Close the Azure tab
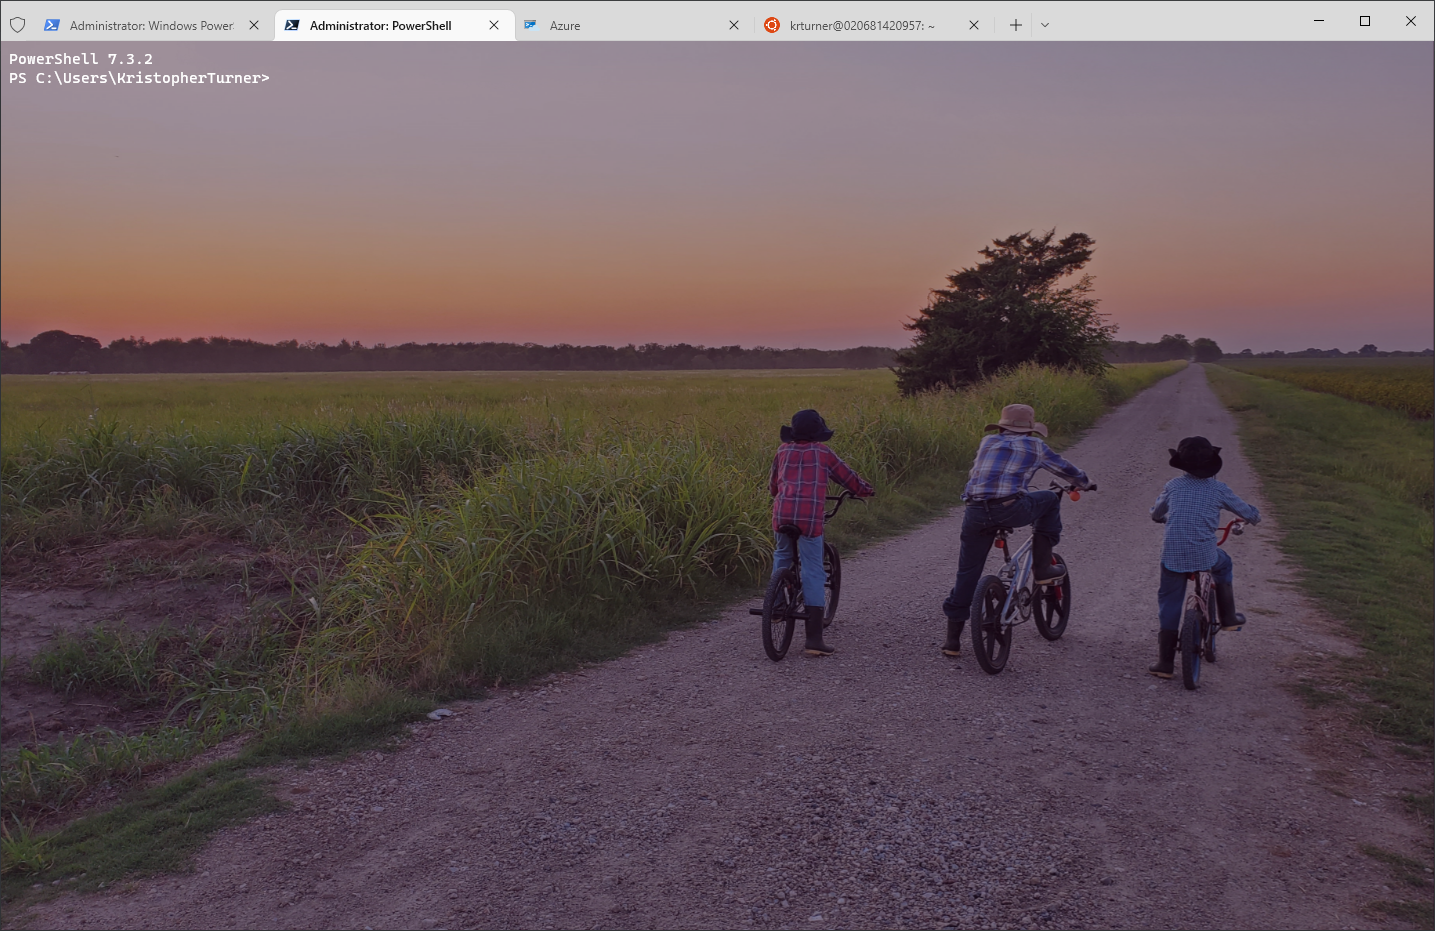Viewport: 1435px width, 931px height. [x=734, y=25]
